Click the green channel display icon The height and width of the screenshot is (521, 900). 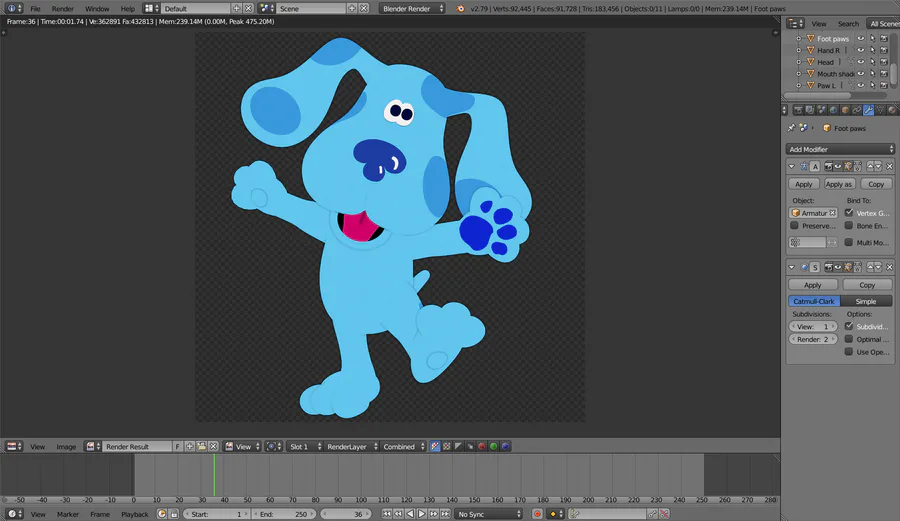tap(493, 446)
